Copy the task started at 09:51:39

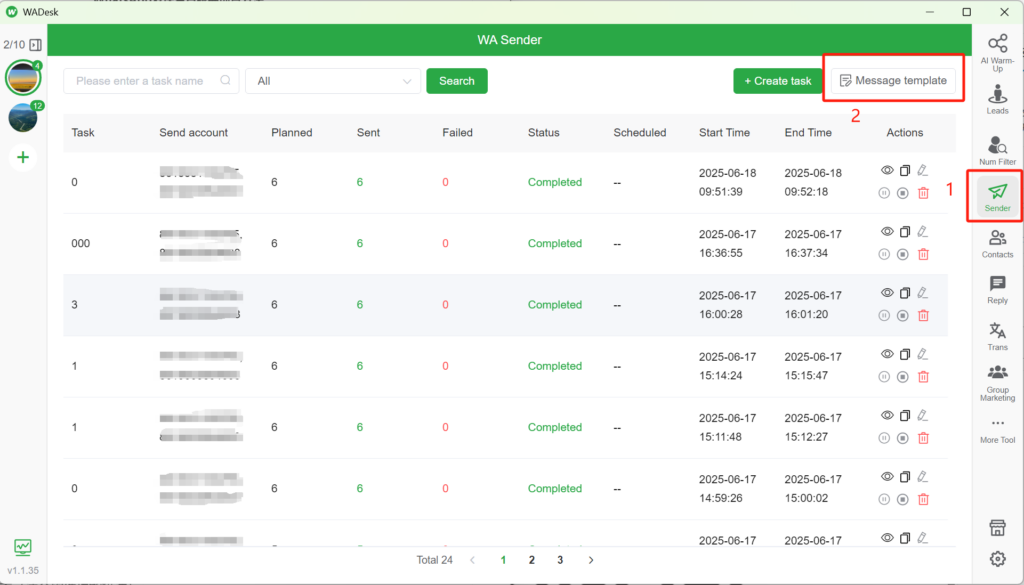pyautogui.click(x=904, y=170)
